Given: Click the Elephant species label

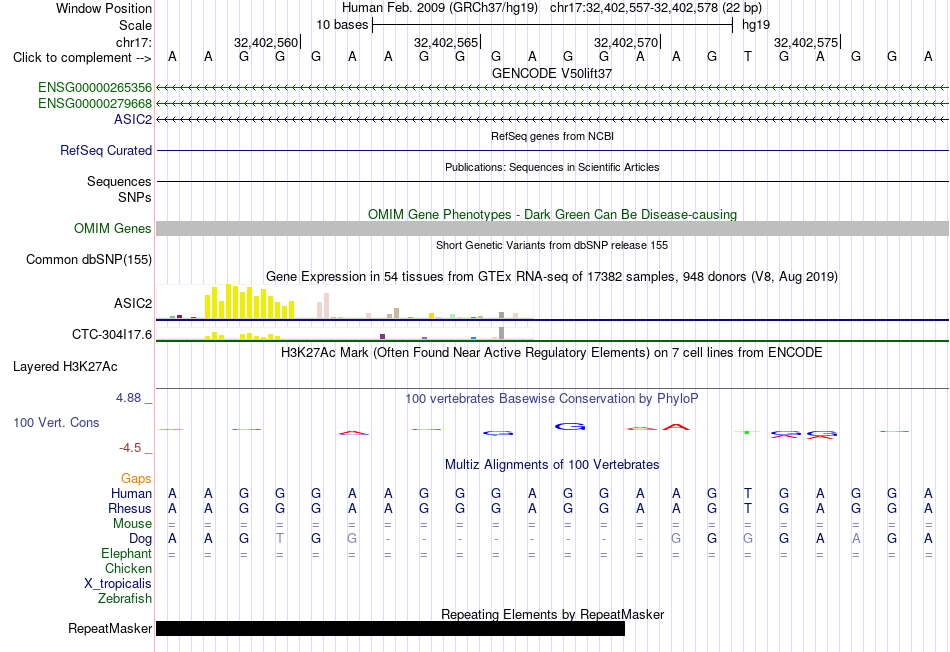Looking at the screenshot, I should click(x=126, y=553).
